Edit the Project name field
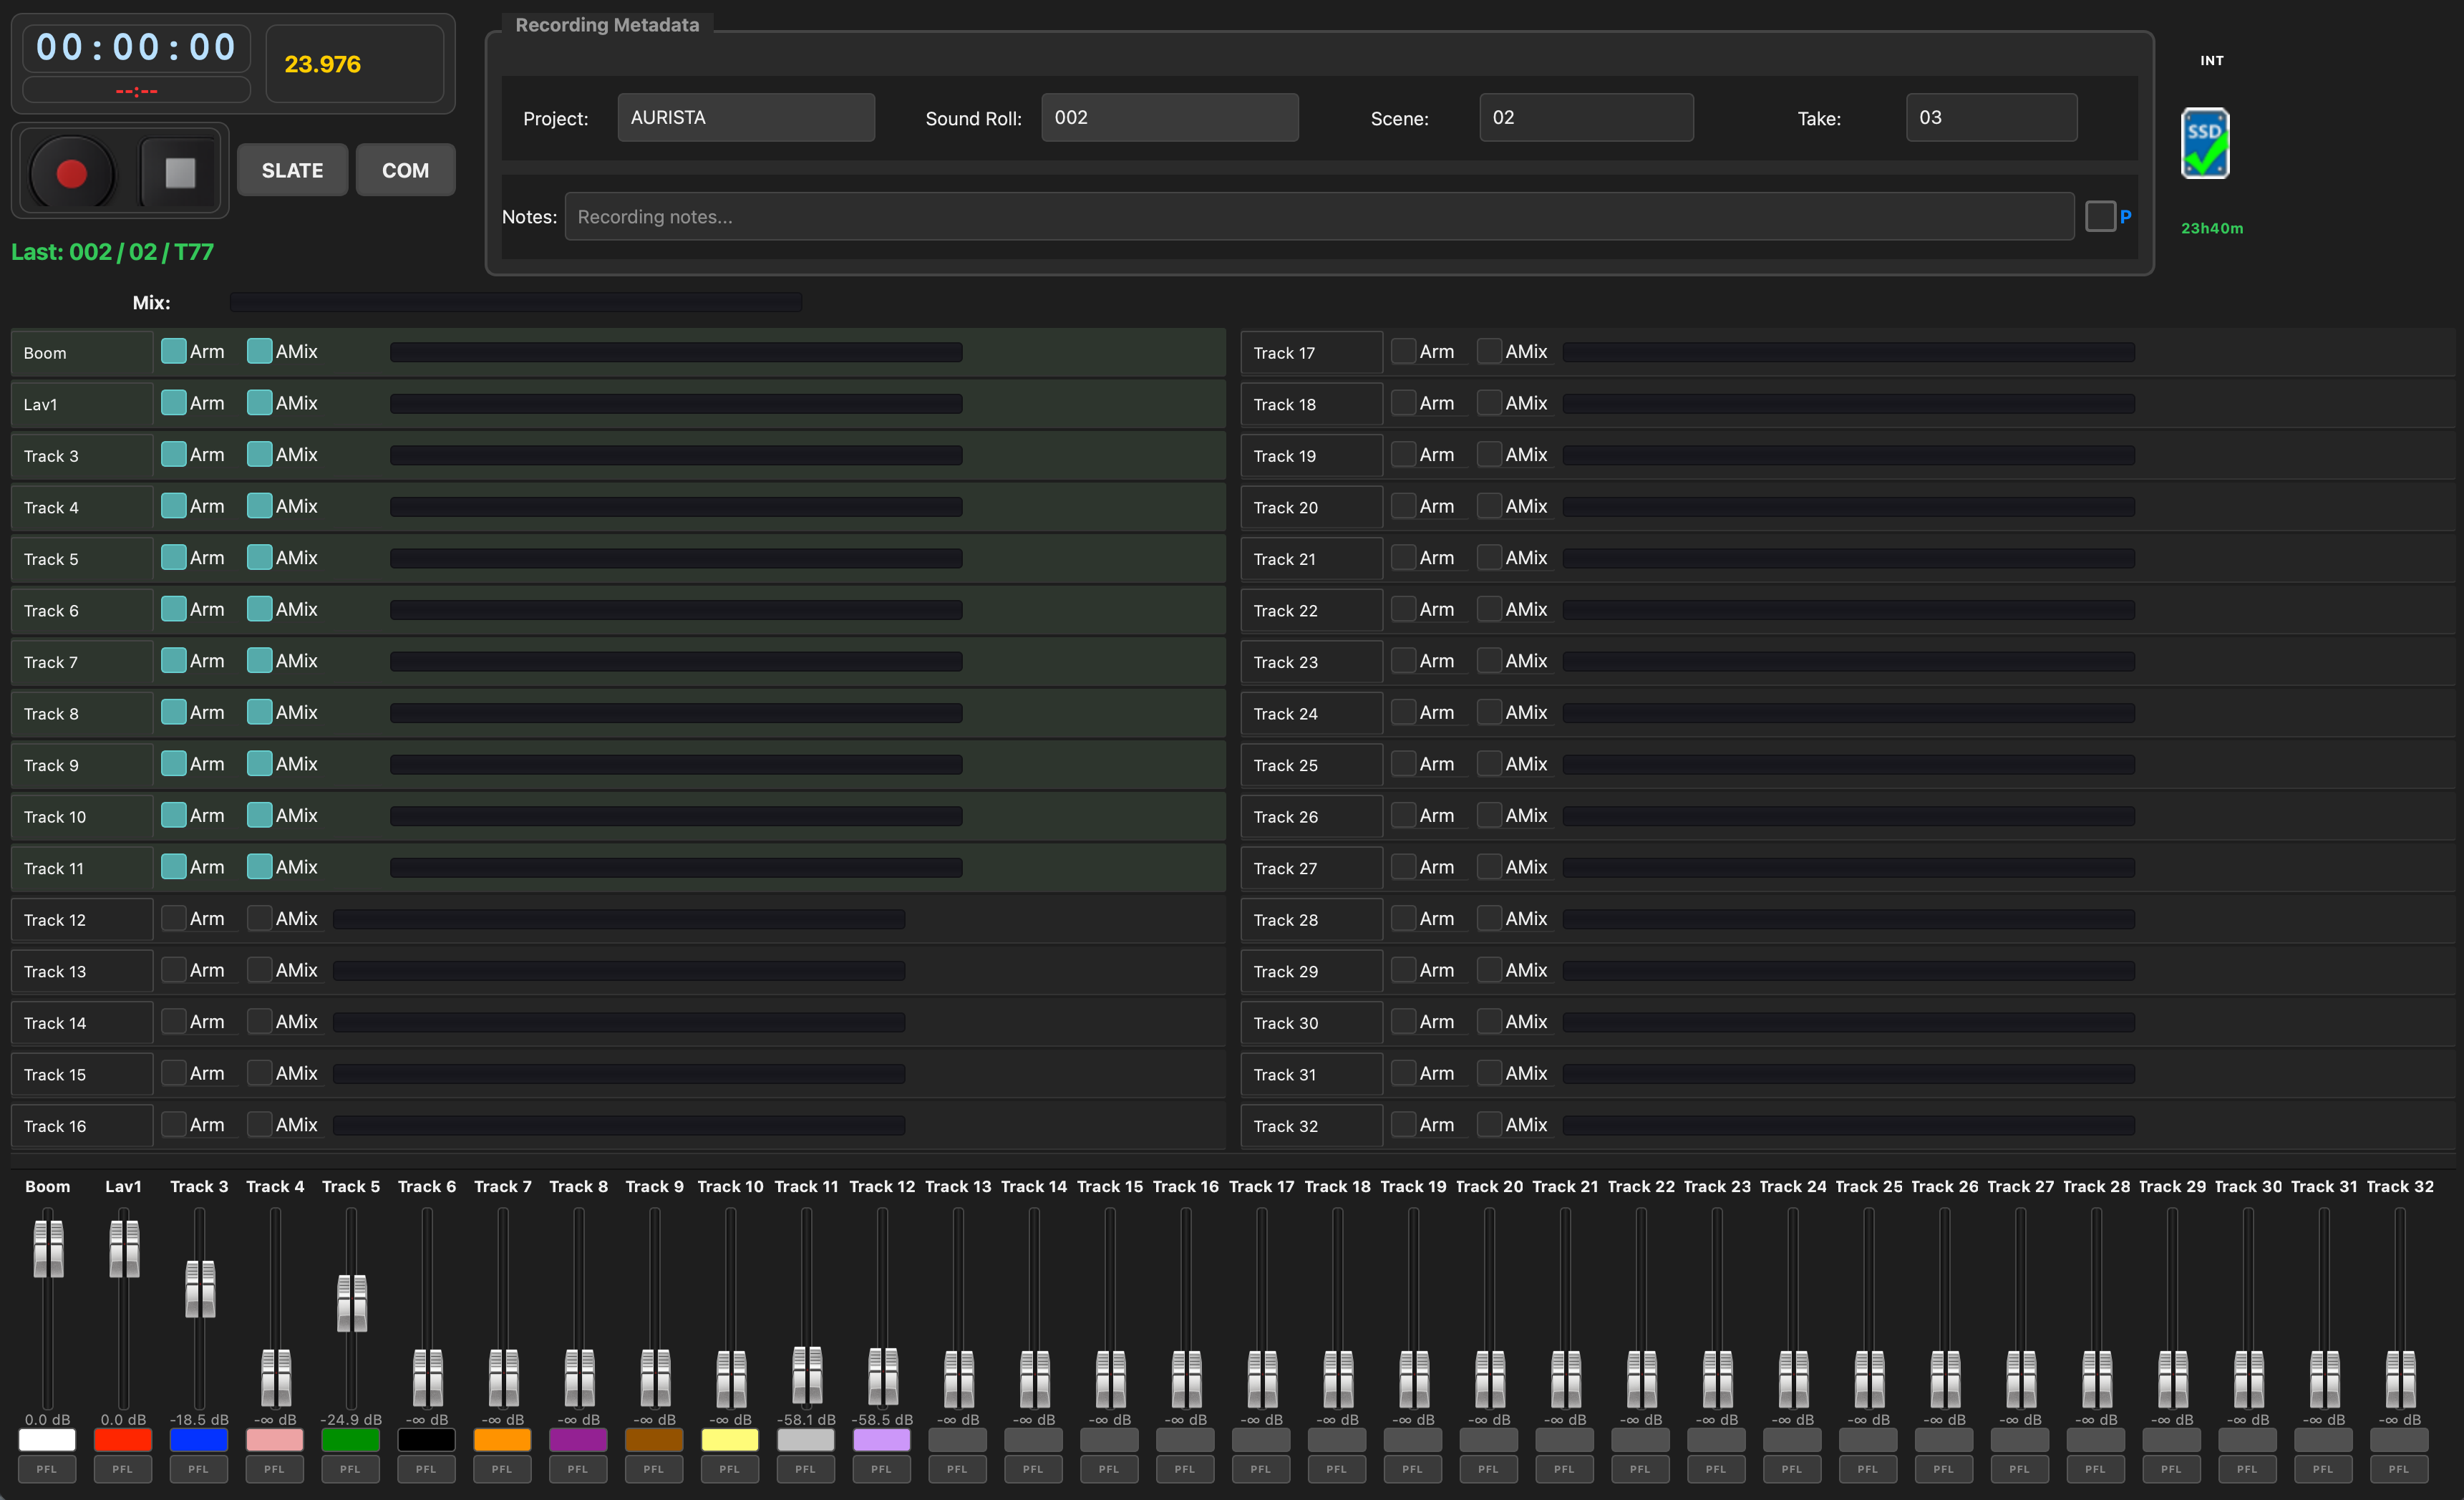2464x1500 pixels. click(x=746, y=117)
